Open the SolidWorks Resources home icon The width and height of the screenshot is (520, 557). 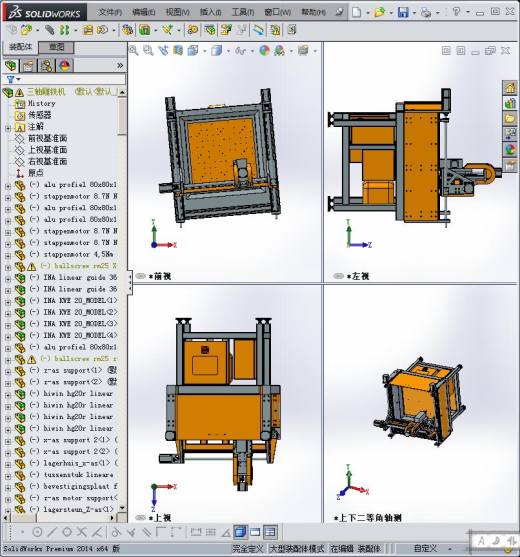pyautogui.click(x=510, y=87)
